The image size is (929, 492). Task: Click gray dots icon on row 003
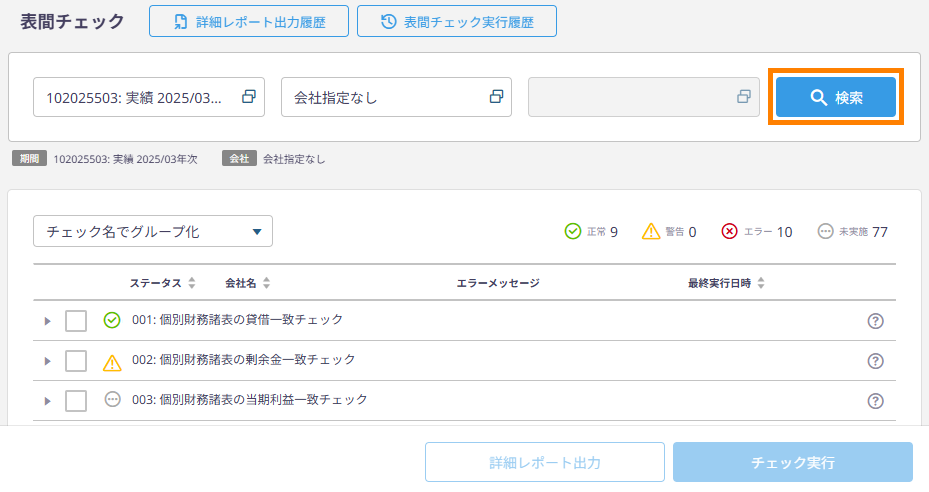[x=112, y=400]
